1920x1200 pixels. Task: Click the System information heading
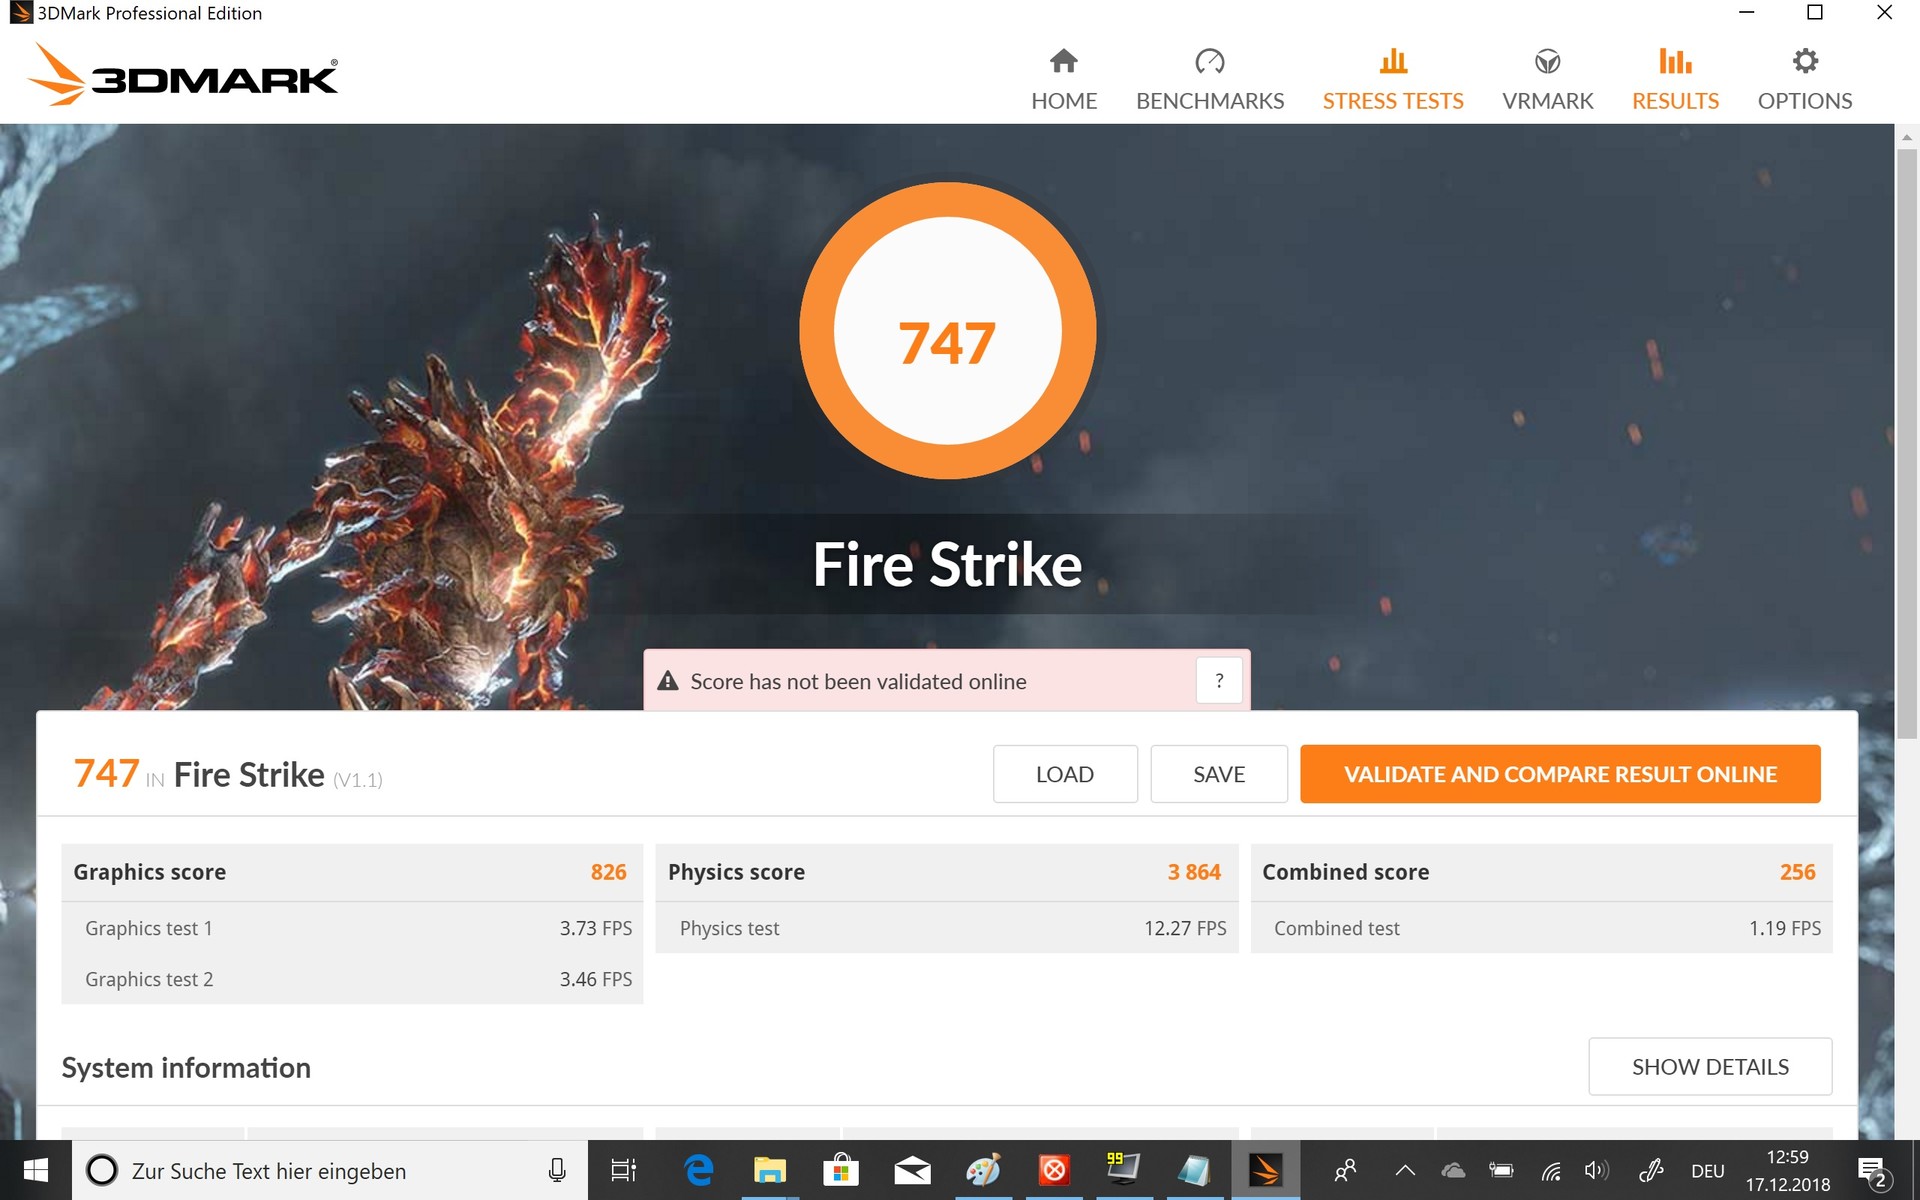tap(186, 1068)
